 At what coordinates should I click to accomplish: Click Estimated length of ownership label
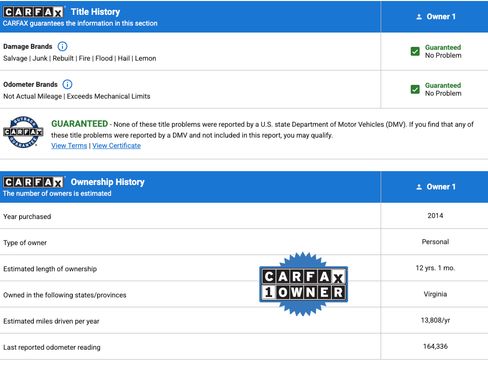tap(50, 269)
